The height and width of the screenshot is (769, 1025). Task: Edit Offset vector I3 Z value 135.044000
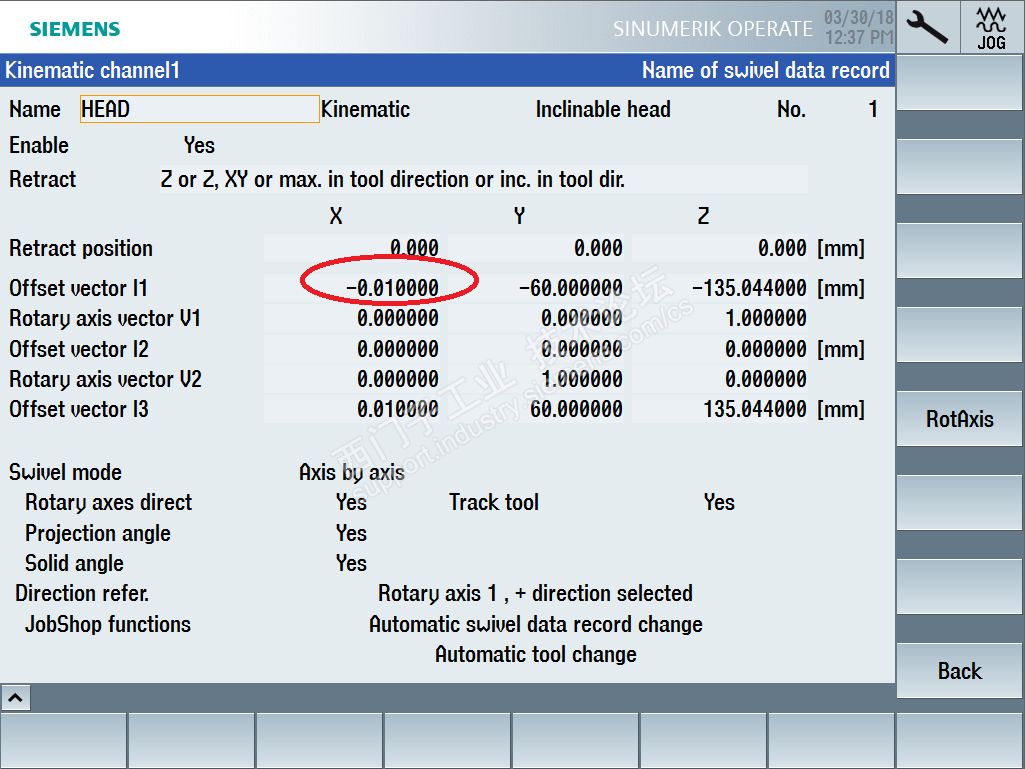coord(719,409)
